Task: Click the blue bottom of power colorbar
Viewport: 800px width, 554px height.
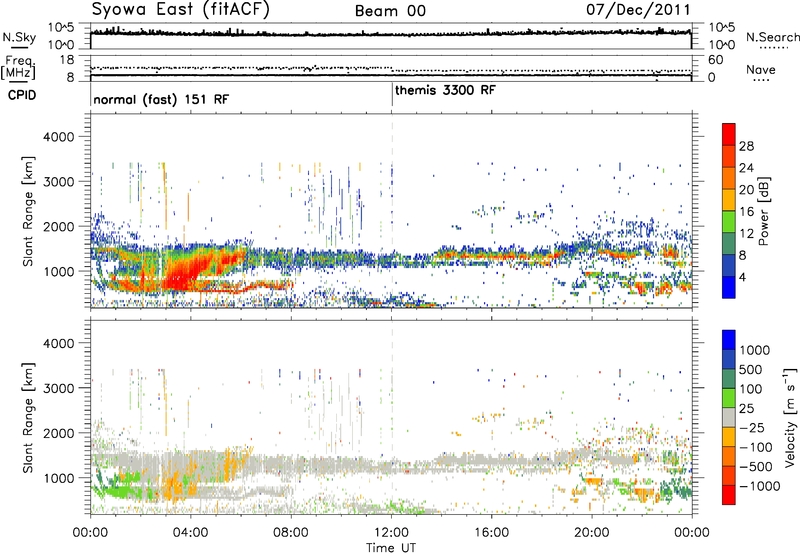Action: (x=729, y=287)
